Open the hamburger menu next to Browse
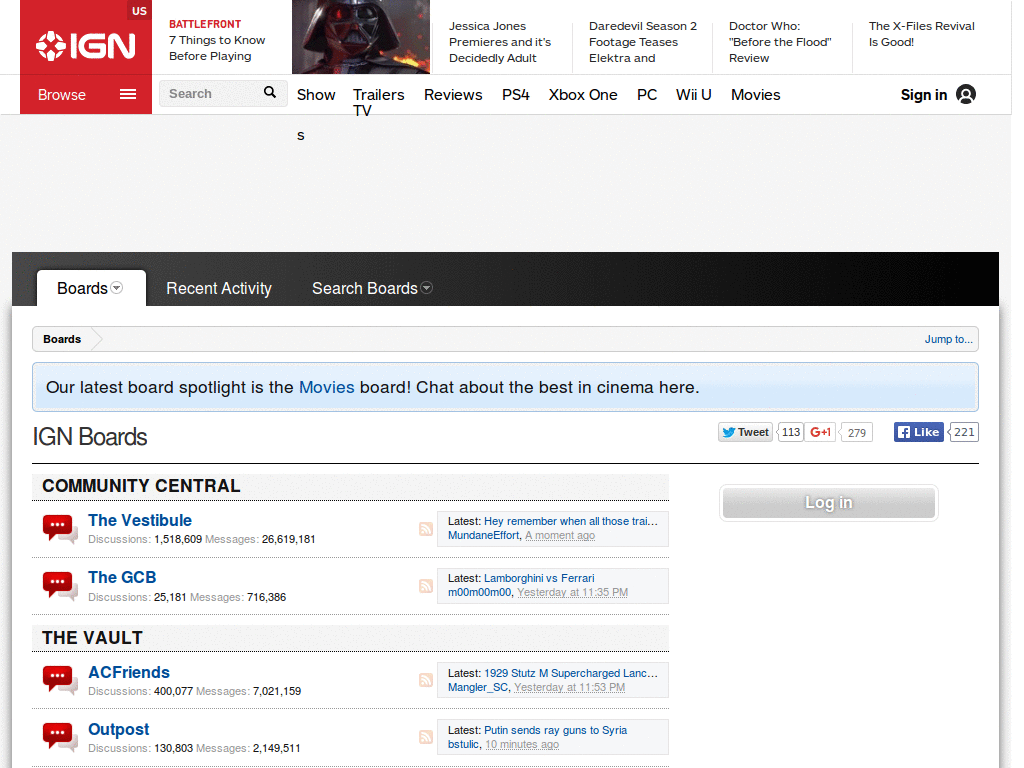The width and height of the screenshot is (1024, 768). (127, 94)
